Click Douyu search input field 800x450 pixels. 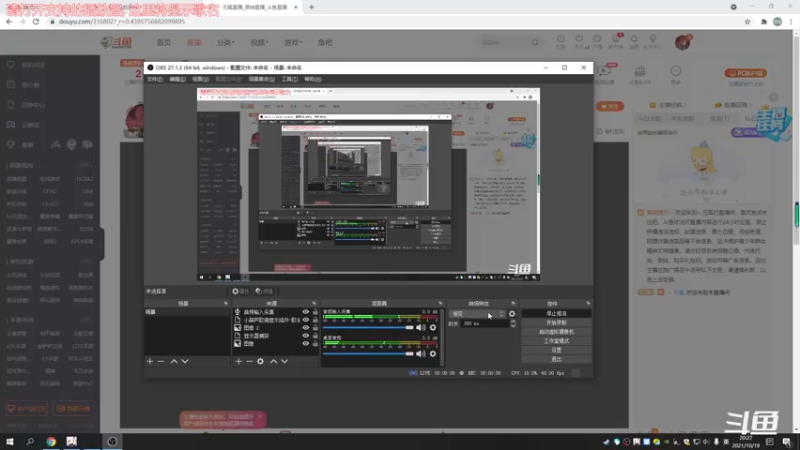point(505,42)
